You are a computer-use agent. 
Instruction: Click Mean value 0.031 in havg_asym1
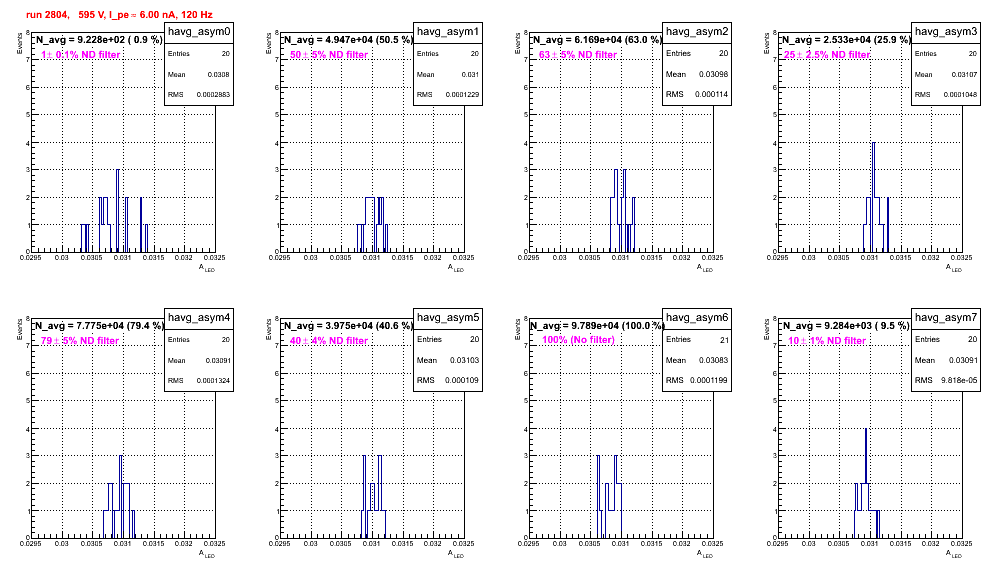pyautogui.click(x=470, y=74)
